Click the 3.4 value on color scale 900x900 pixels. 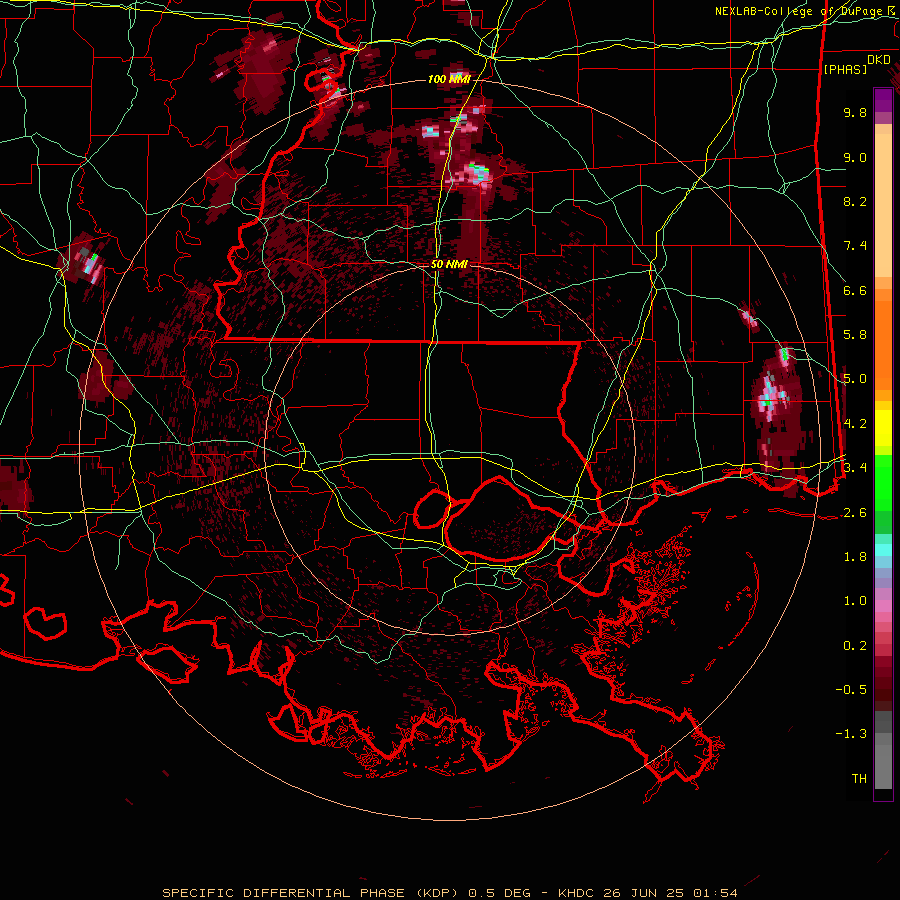coord(855,468)
